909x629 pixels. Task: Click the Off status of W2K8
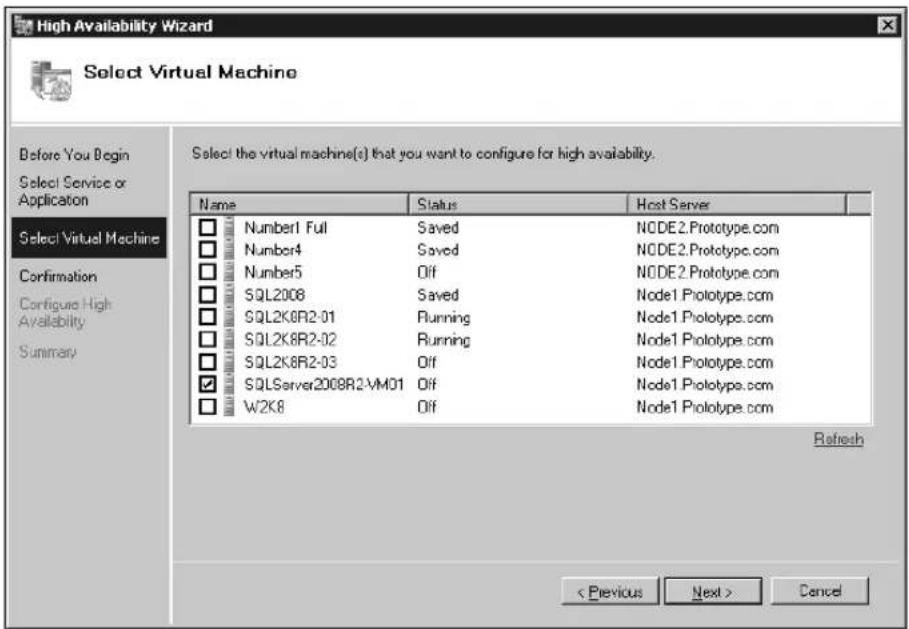[427, 407]
